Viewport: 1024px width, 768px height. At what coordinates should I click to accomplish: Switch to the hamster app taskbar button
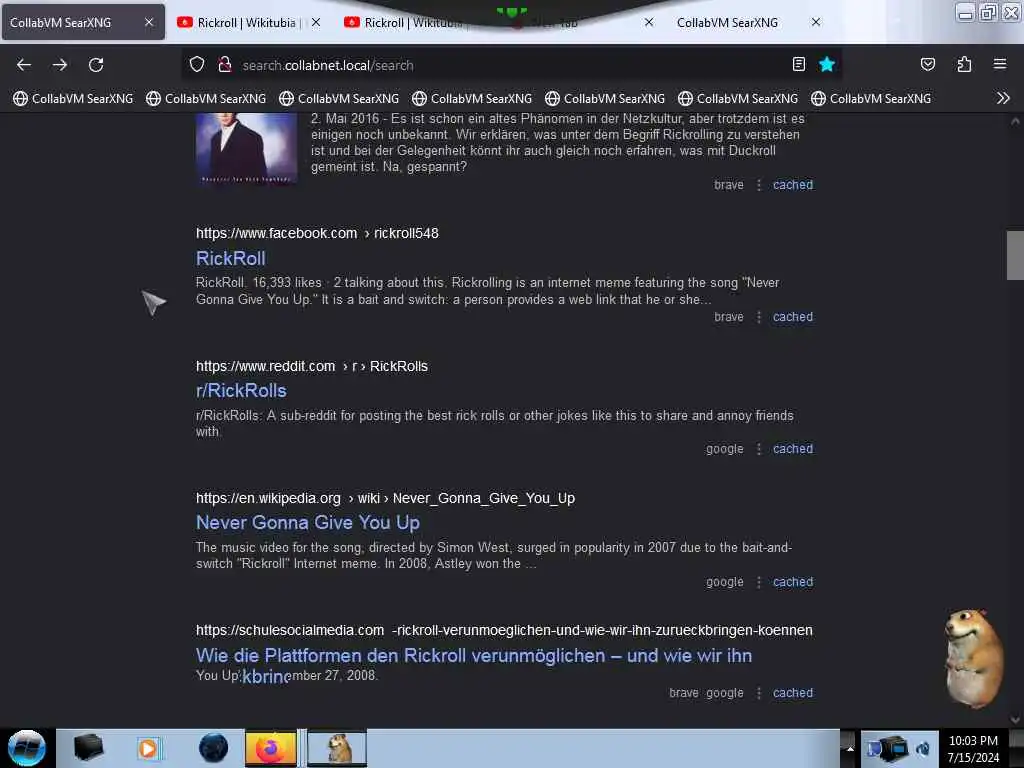337,748
